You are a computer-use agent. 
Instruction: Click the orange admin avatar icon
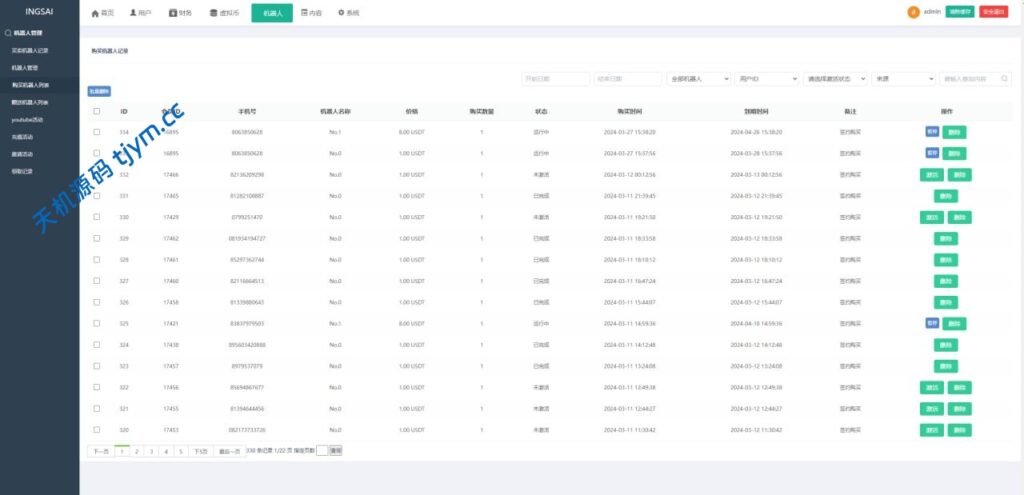coord(913,12)
